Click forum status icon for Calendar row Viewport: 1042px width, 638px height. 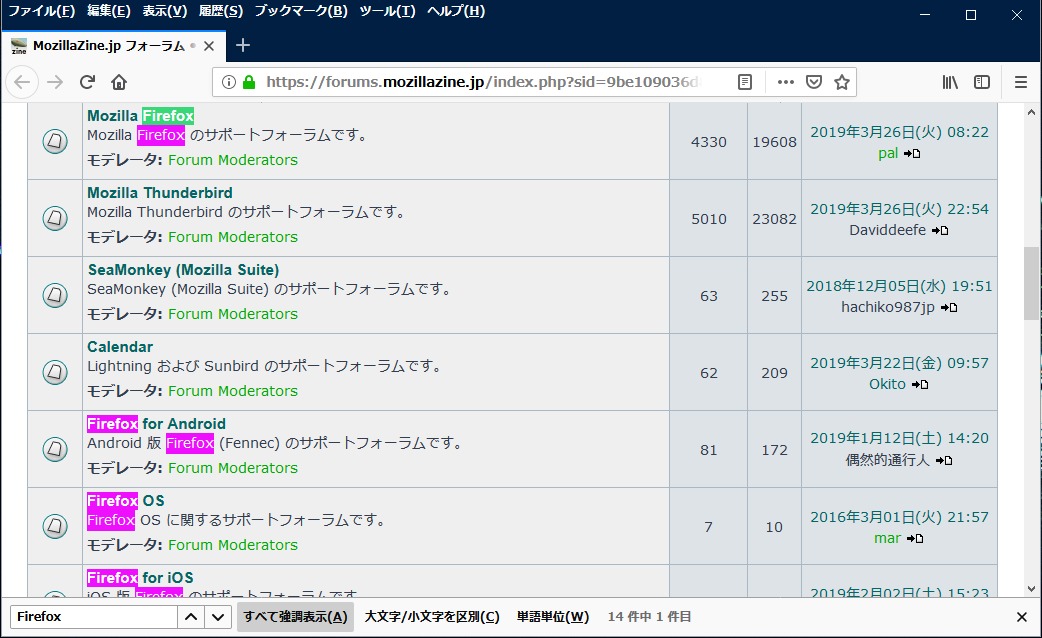(55, 372)
